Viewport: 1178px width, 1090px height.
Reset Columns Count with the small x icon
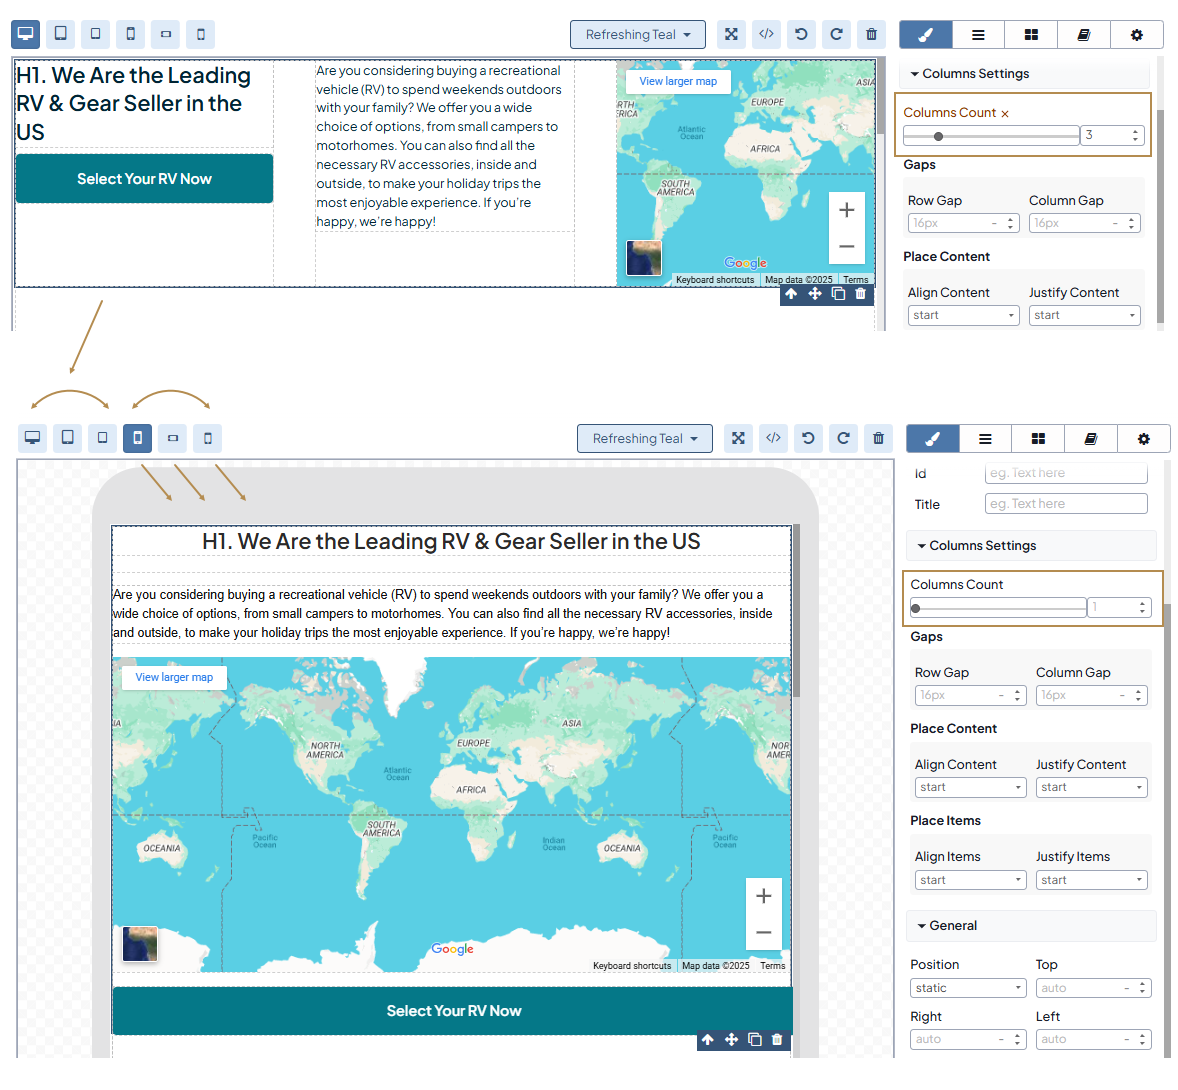tap(1005, 114)
